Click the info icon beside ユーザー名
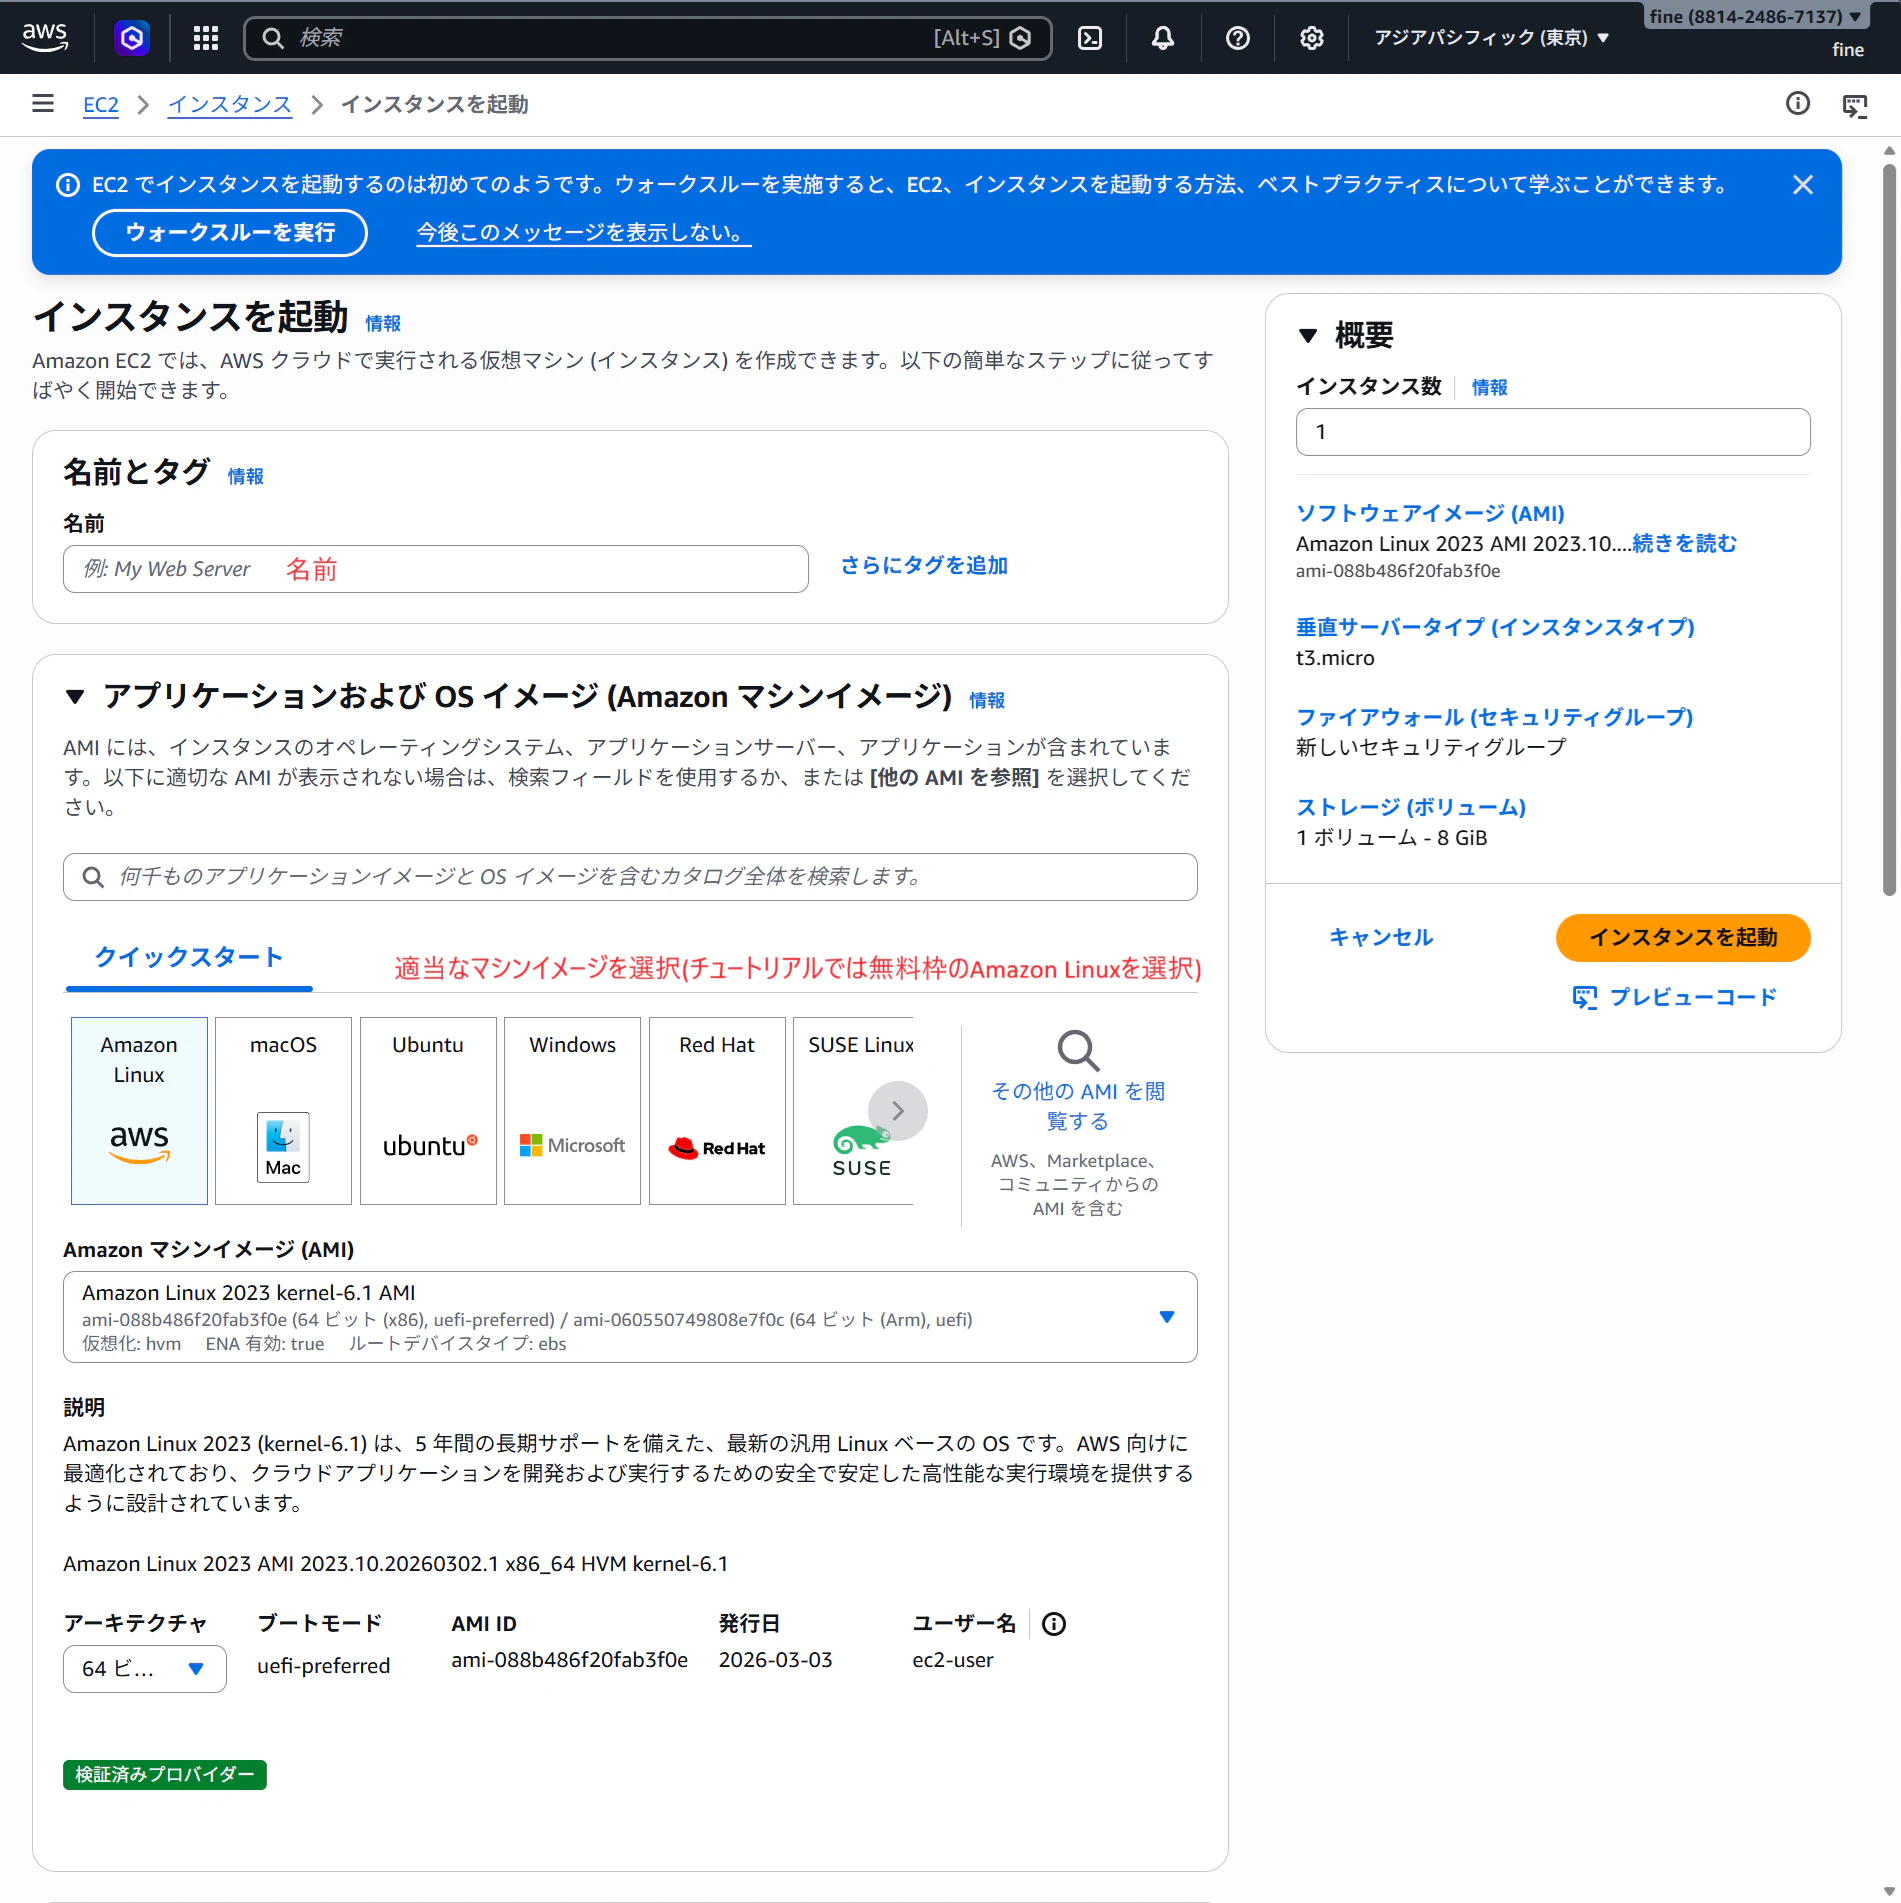1901x1903 pixels. 1054,1624
